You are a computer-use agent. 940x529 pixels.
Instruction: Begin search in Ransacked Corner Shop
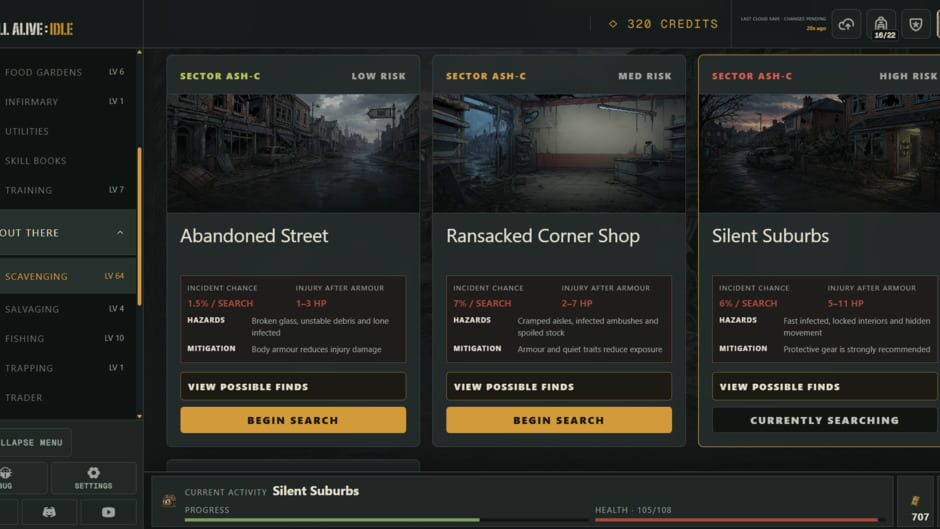(559, 420)
